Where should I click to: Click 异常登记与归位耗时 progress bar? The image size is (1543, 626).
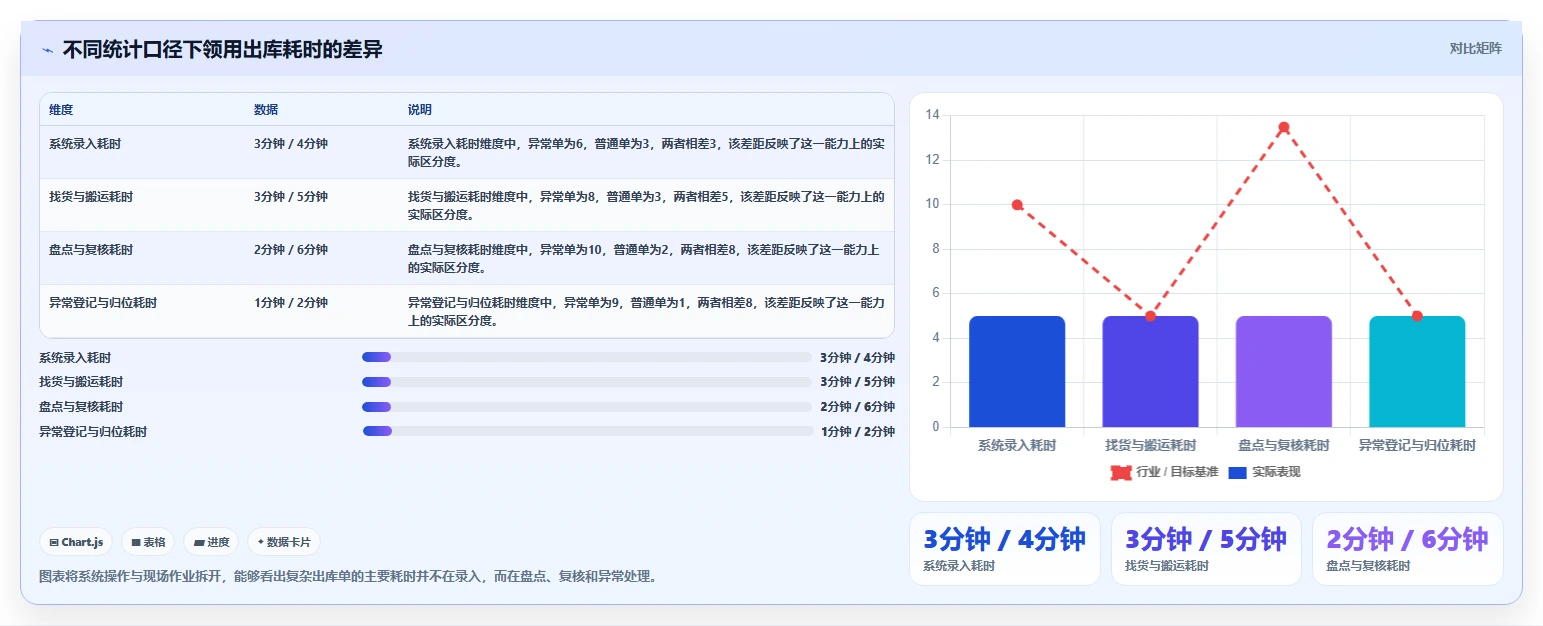click(x=588, y=431)
